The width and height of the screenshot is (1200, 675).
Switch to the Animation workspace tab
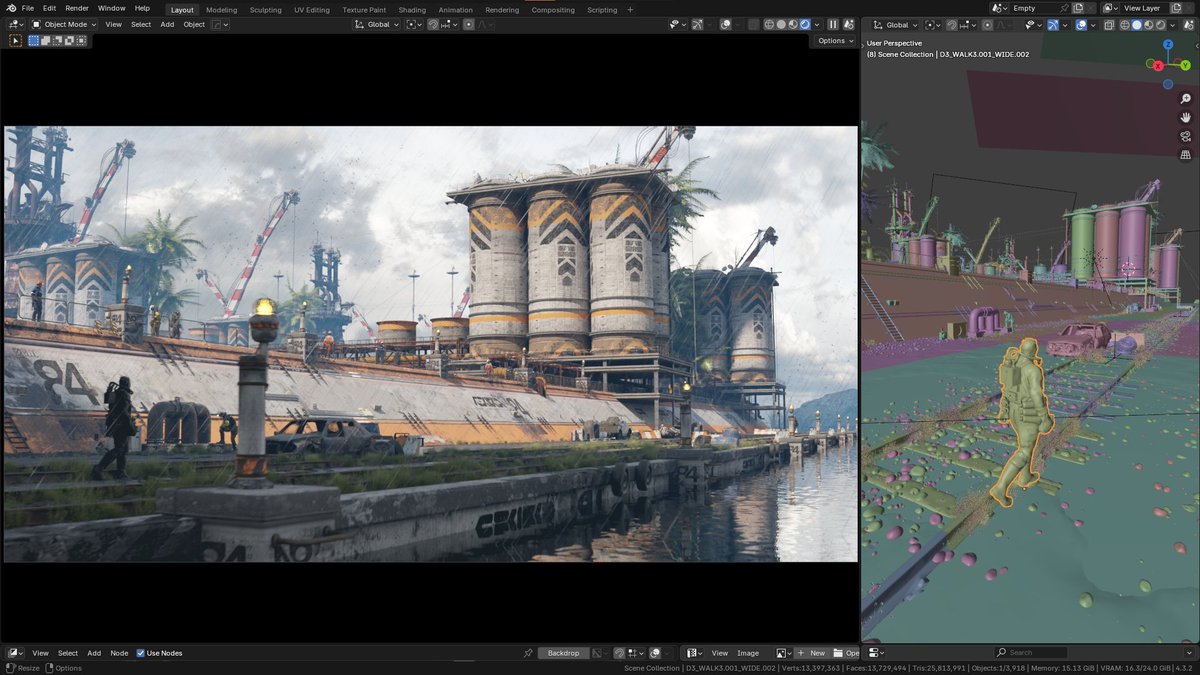click(456, 9)
